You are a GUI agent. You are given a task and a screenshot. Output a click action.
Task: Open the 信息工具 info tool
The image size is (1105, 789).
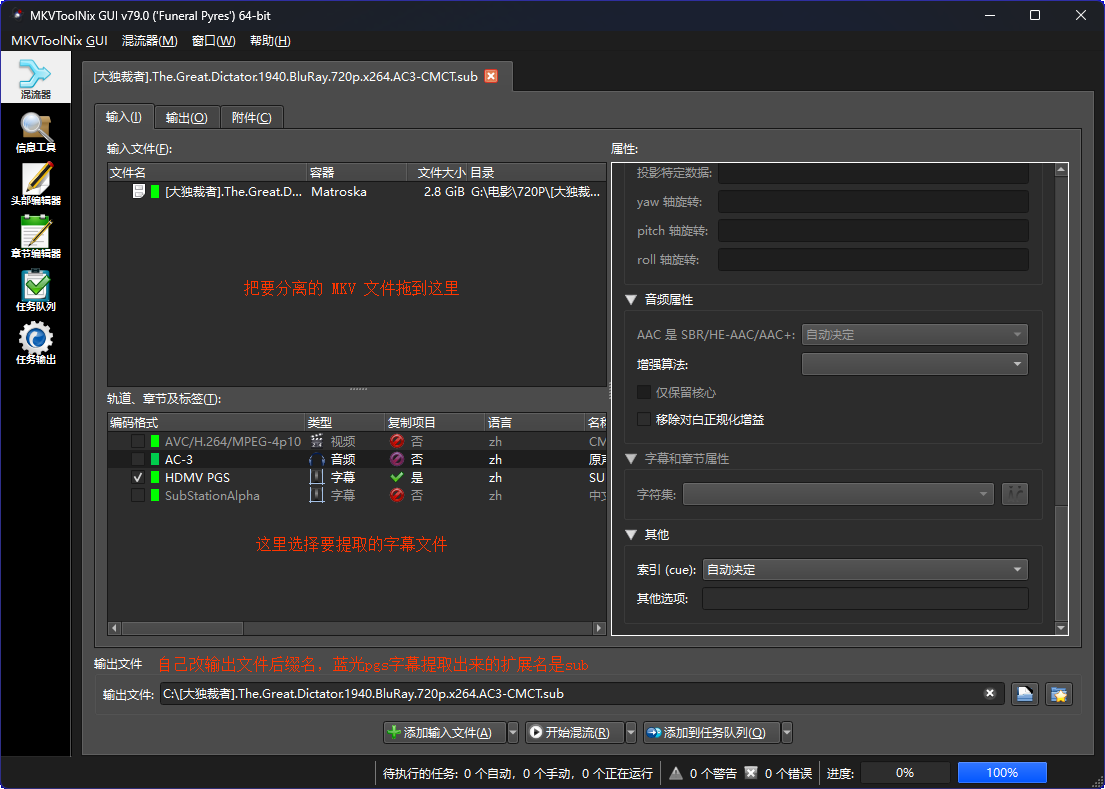click(x=35, y=131)
